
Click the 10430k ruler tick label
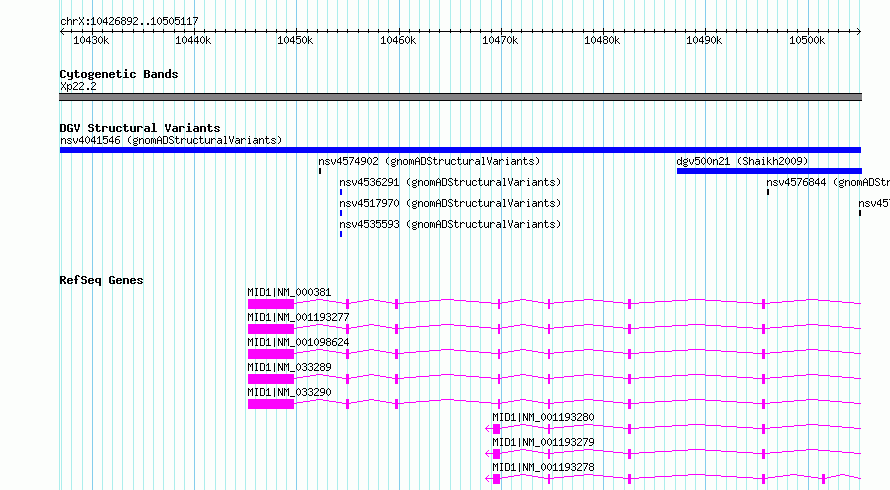tap(91, 40)
